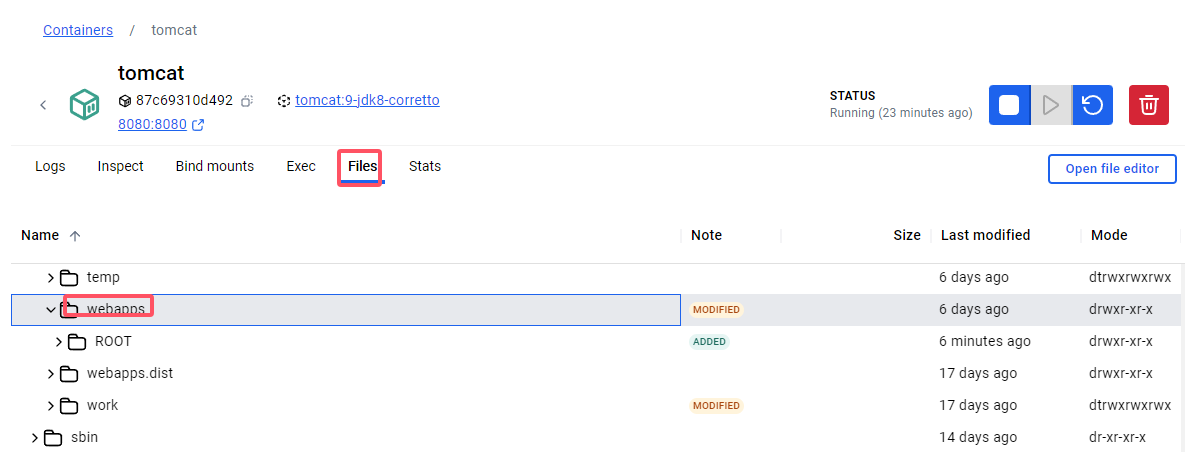Screen dimensions: 1195x452
Task: Click the greyed-out start play icon
Action: click(x=1051, y=105)
